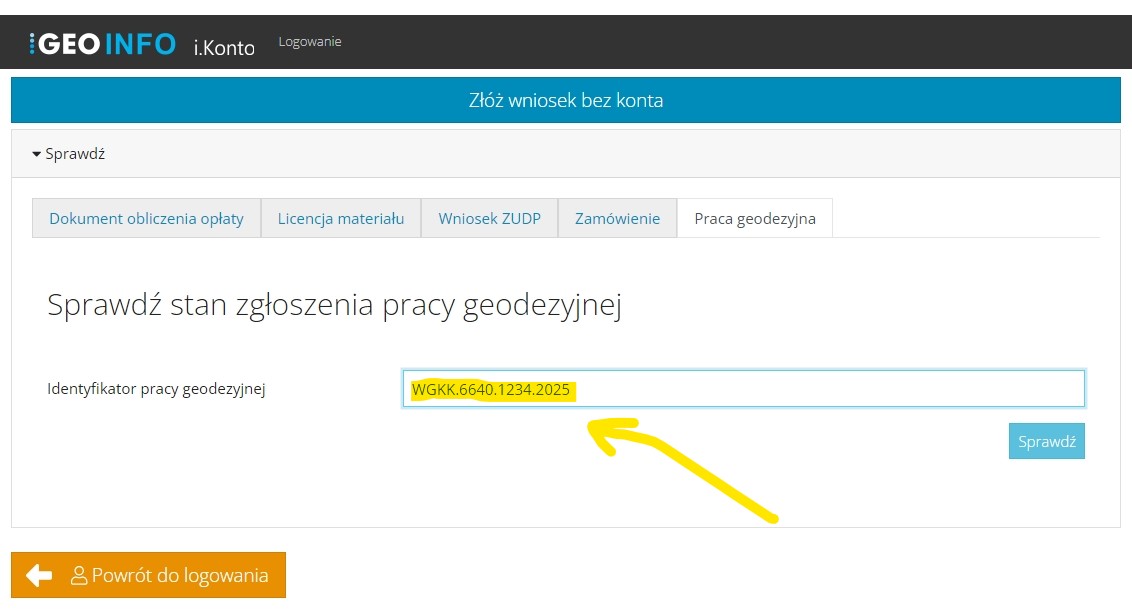
Task: Collapse the Sprawdź section using caret triangle
Action: [x=37, y=155]
